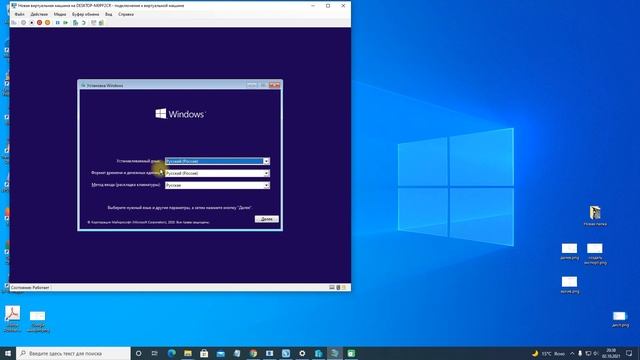Viewport: 640px width, 360px height.
Task: Click the taskbar search box
Action: pos(73,353)
